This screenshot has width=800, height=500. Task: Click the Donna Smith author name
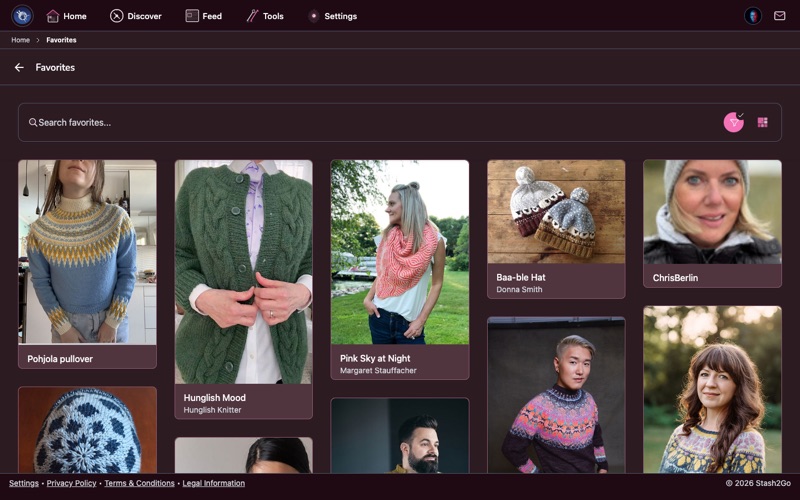(519, 289)
